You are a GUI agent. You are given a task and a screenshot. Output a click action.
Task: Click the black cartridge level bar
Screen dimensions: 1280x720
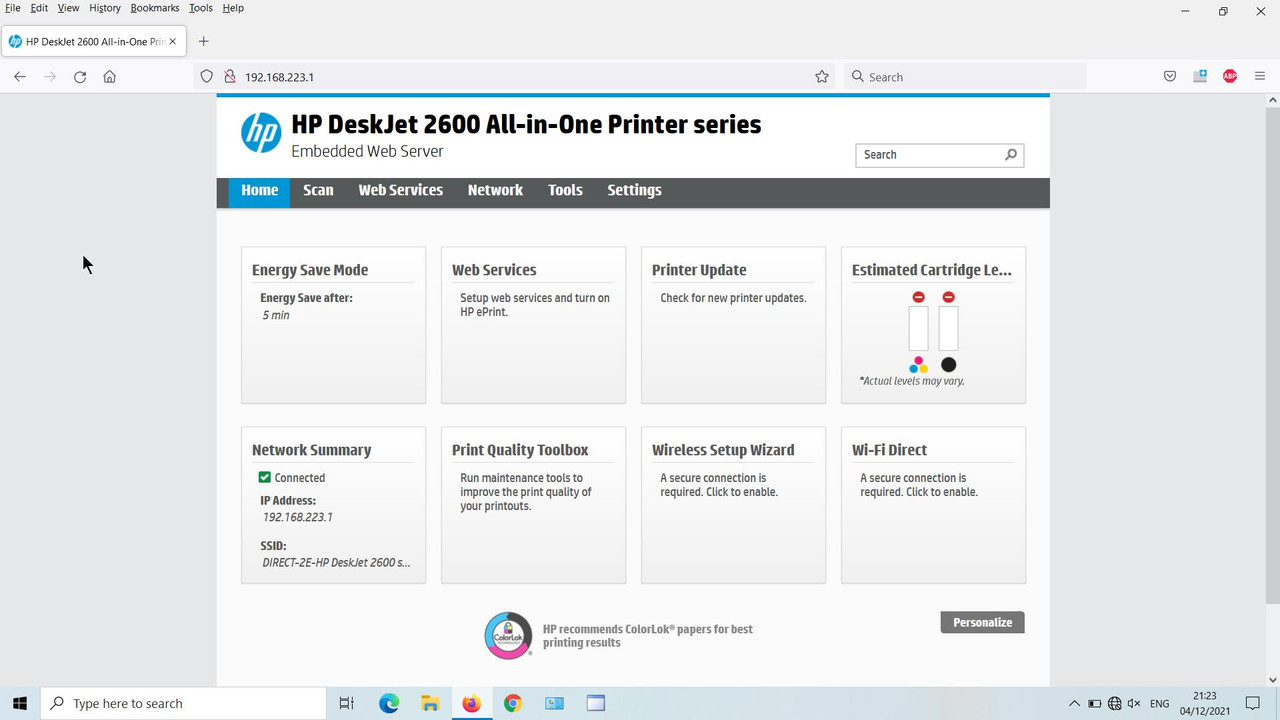point(949,329)
